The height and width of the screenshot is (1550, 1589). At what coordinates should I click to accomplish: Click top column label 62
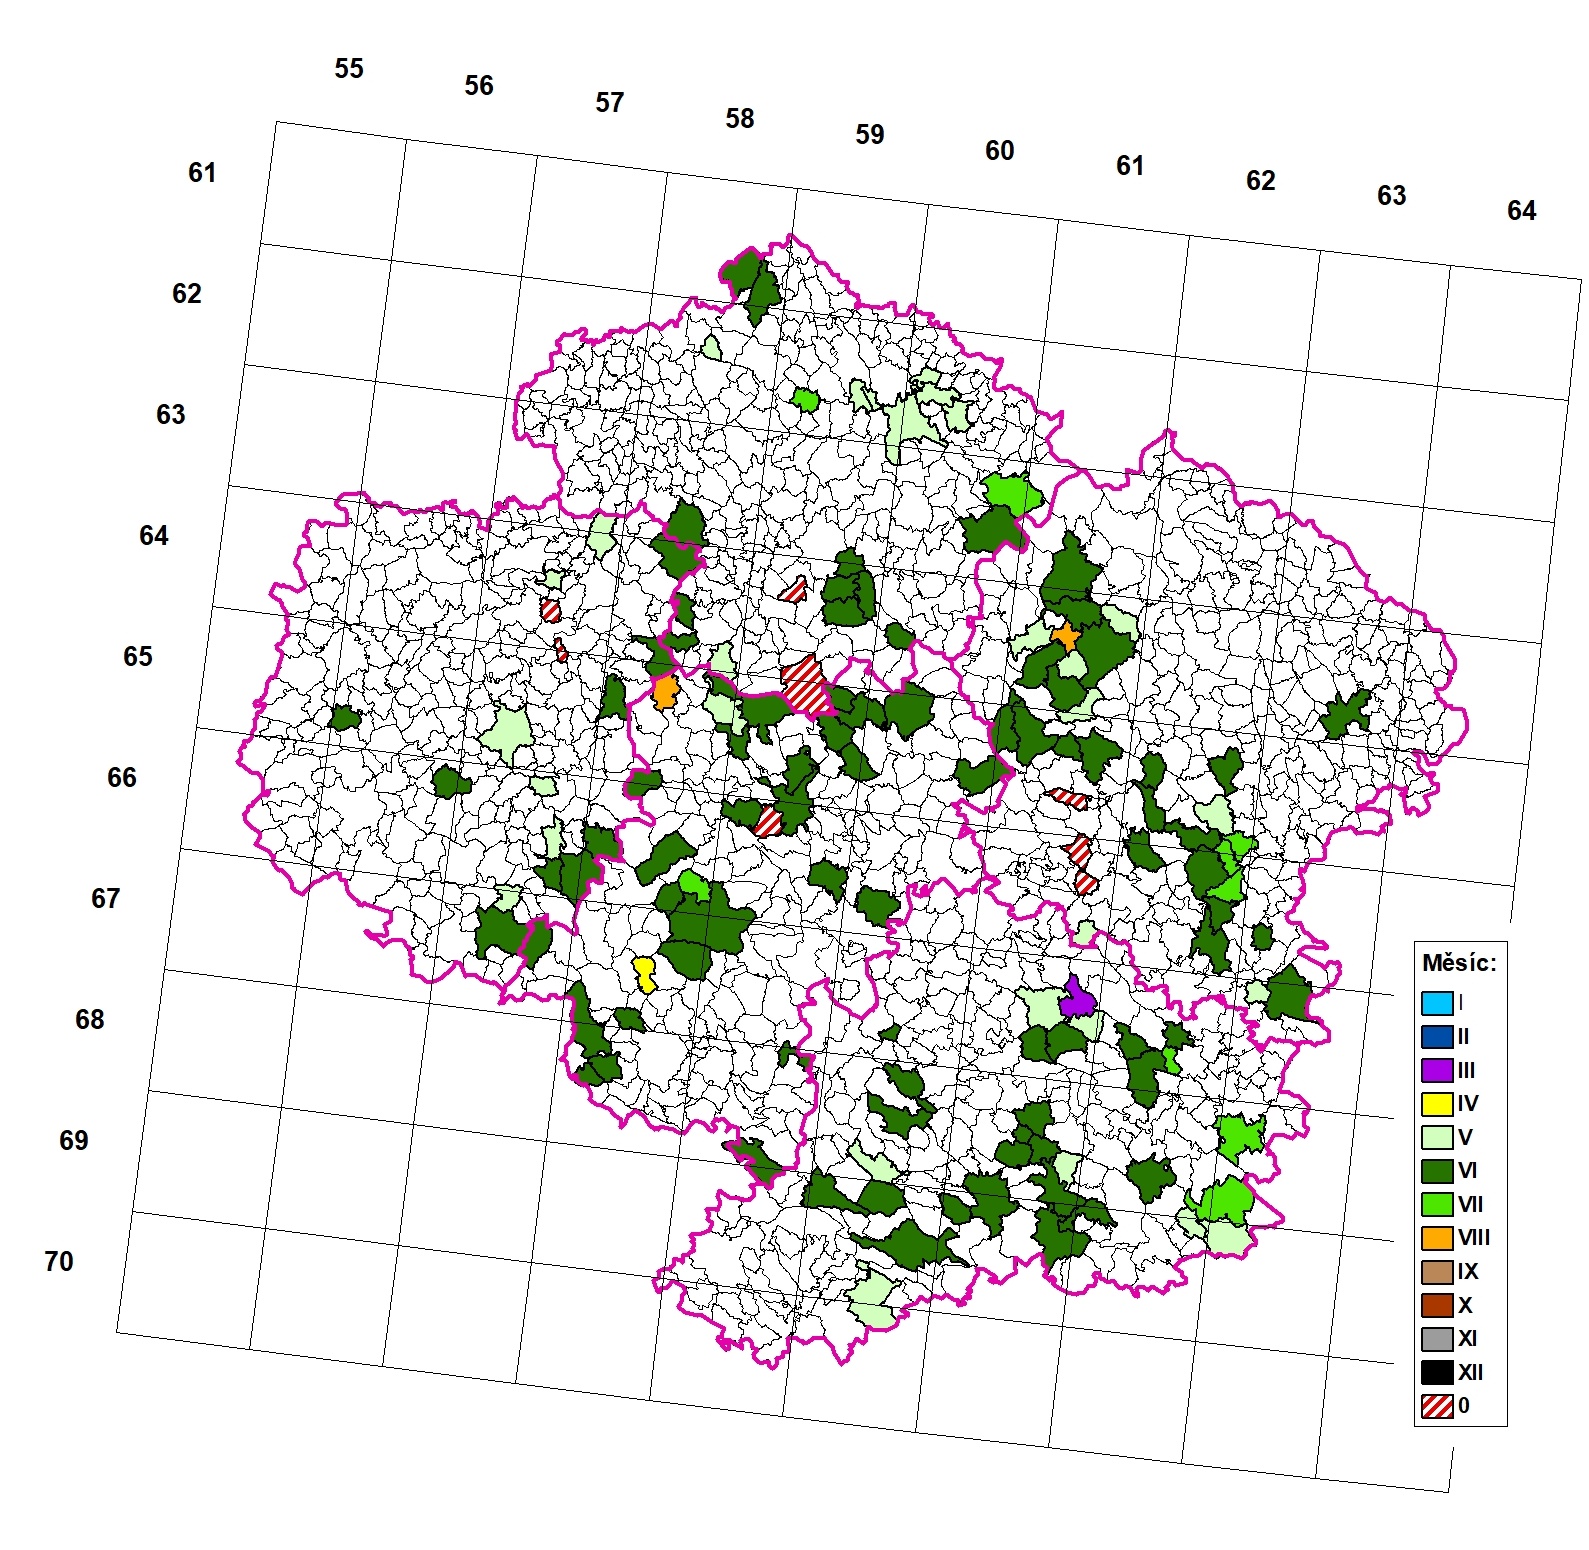(1261, 181)
